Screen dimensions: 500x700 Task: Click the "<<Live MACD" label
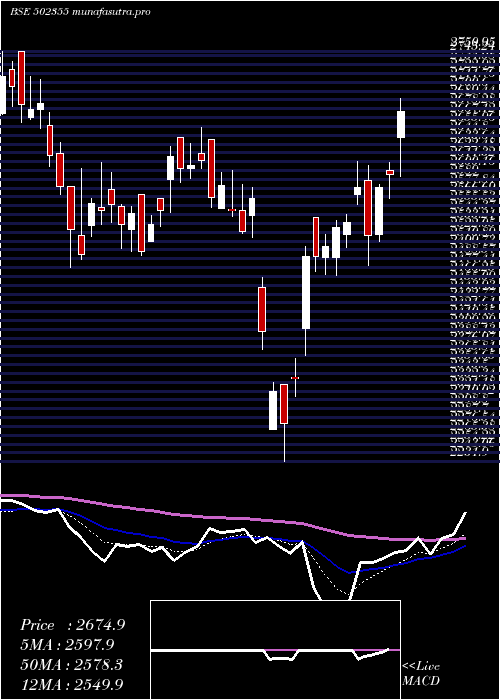tap(421, 674)
